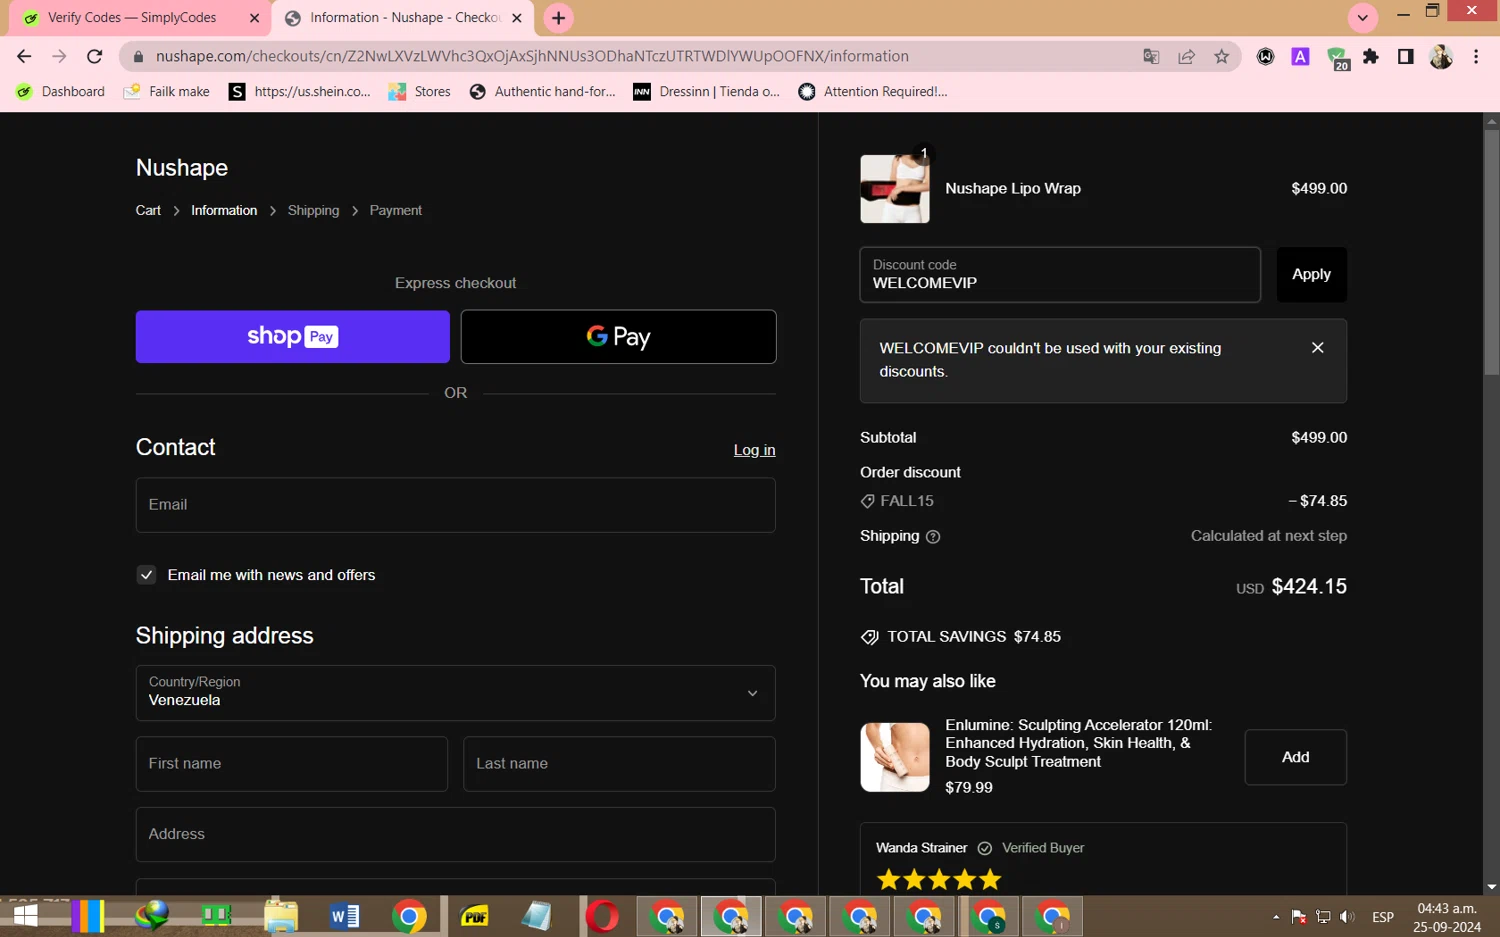Click the Enlumine product thumbnail
Viewport: 1500px width, 937px height.
pos(895,757)
